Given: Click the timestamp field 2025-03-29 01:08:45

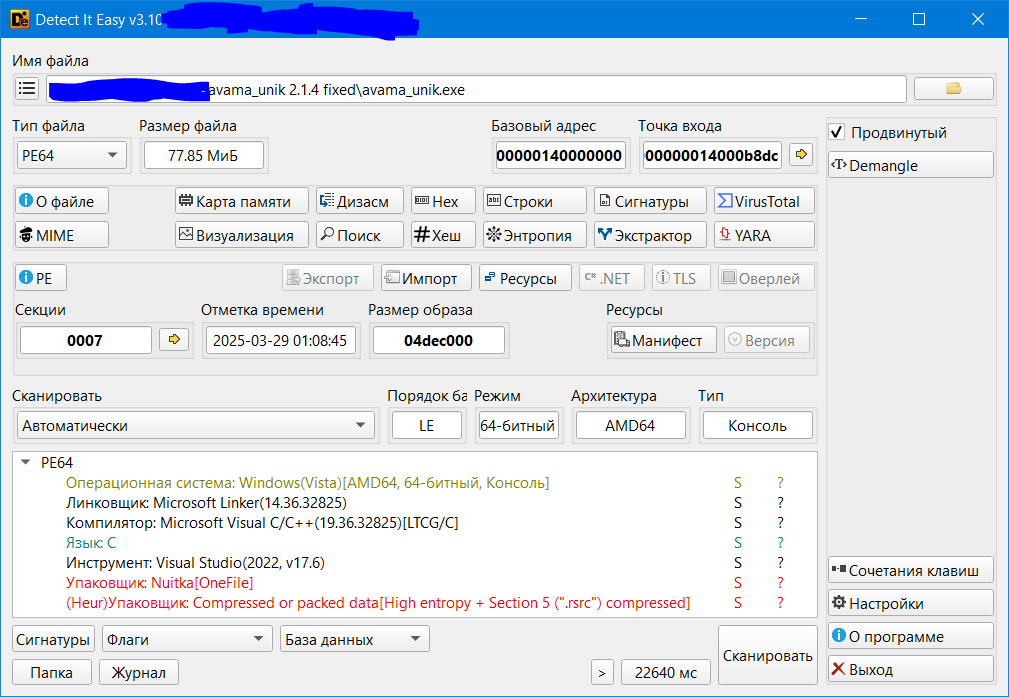Looking at the screenshot, I should tap(280, 340).
